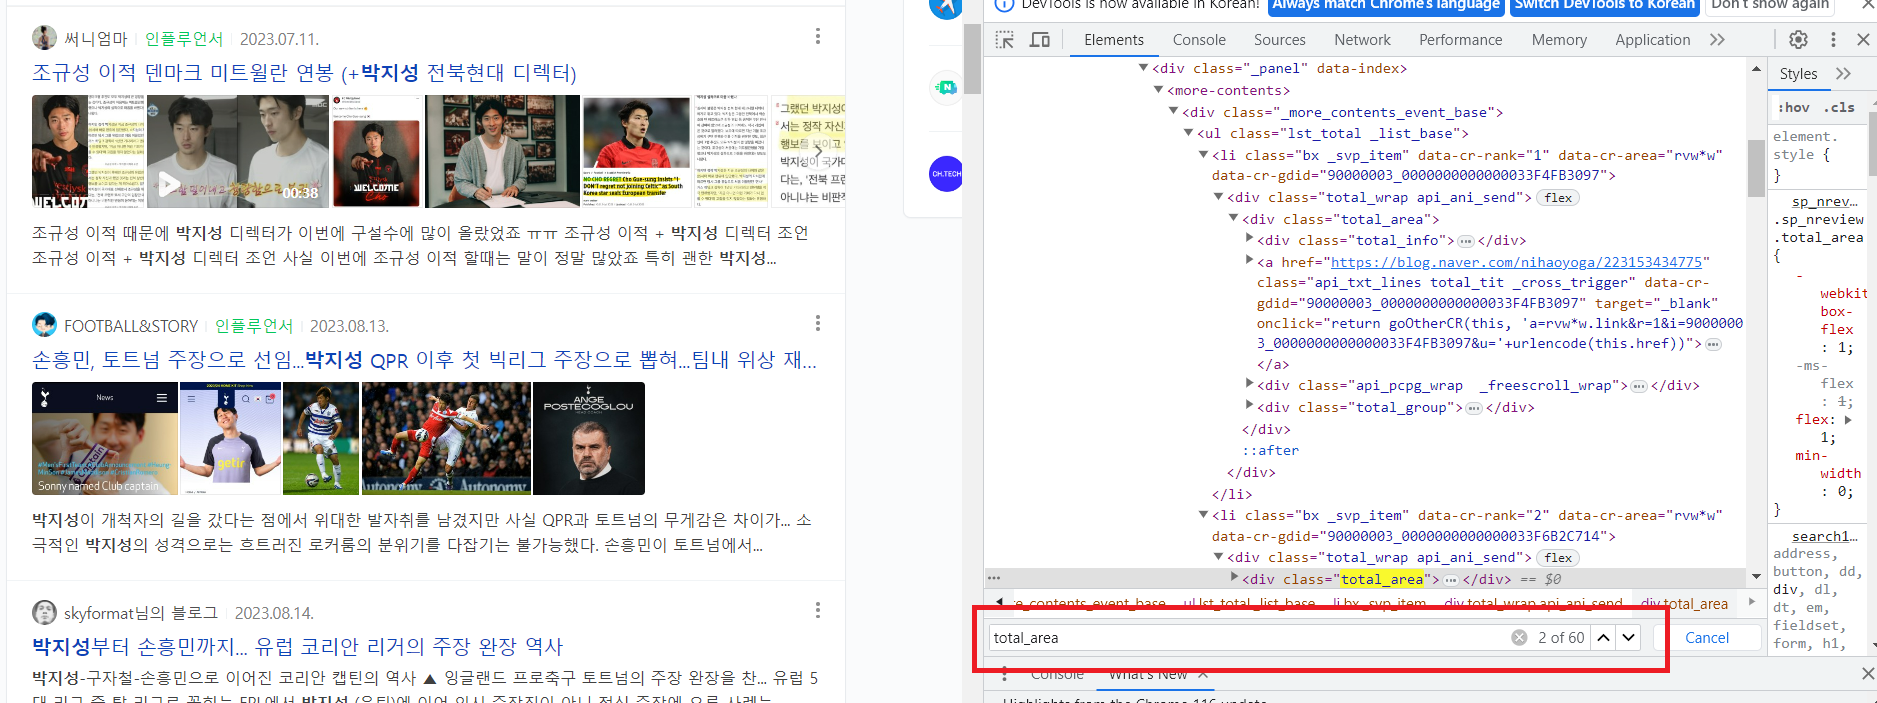Expand the highlighted total_area div node

click(1234, 578)
